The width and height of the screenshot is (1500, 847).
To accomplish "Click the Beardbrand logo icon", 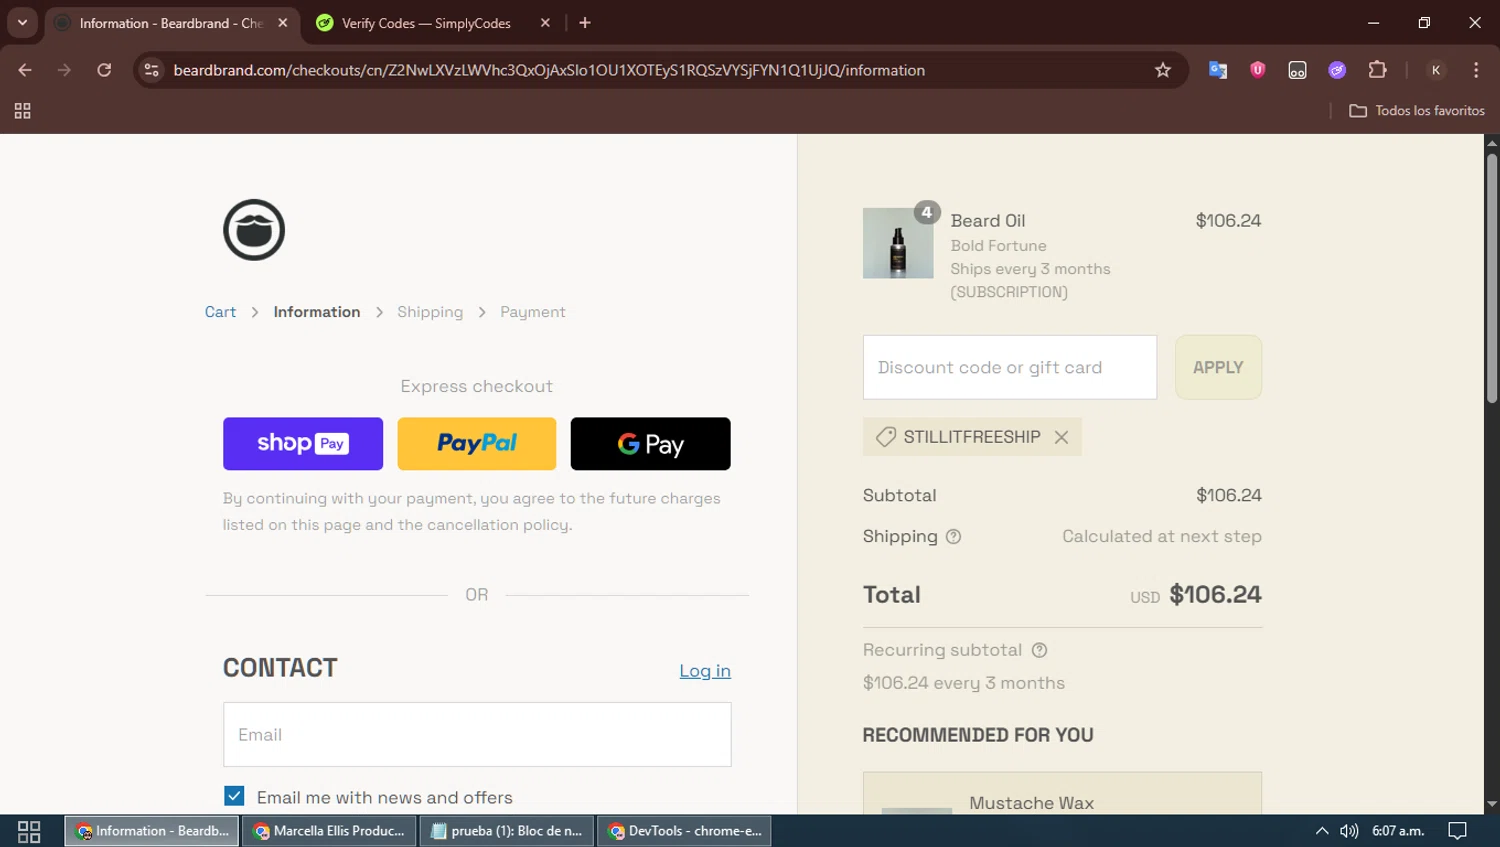I will tap(254, 230).
